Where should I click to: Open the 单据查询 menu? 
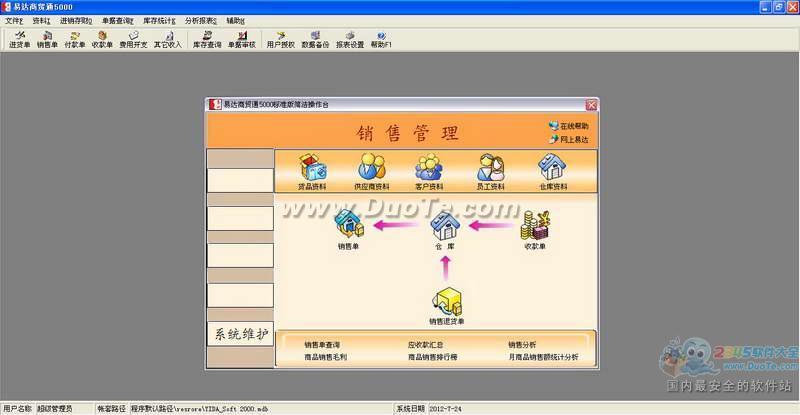[x=117, y=21]
